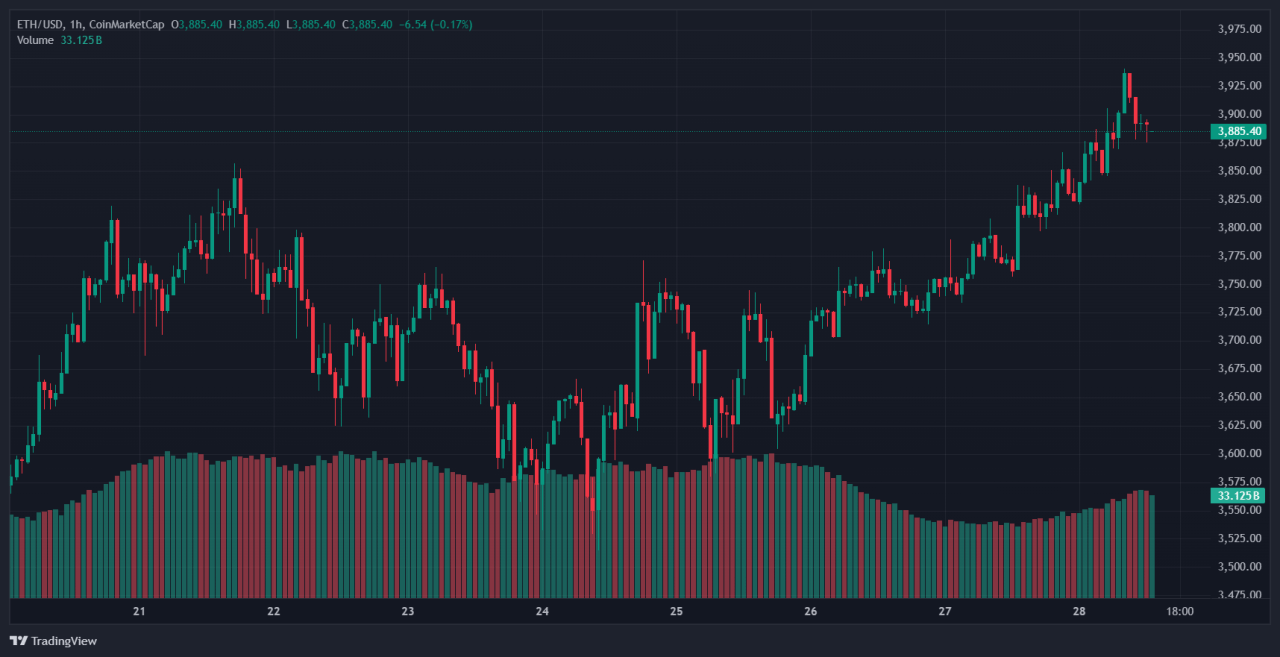
Task: Click date 26 on the time axis
Action: pos(810,611)
